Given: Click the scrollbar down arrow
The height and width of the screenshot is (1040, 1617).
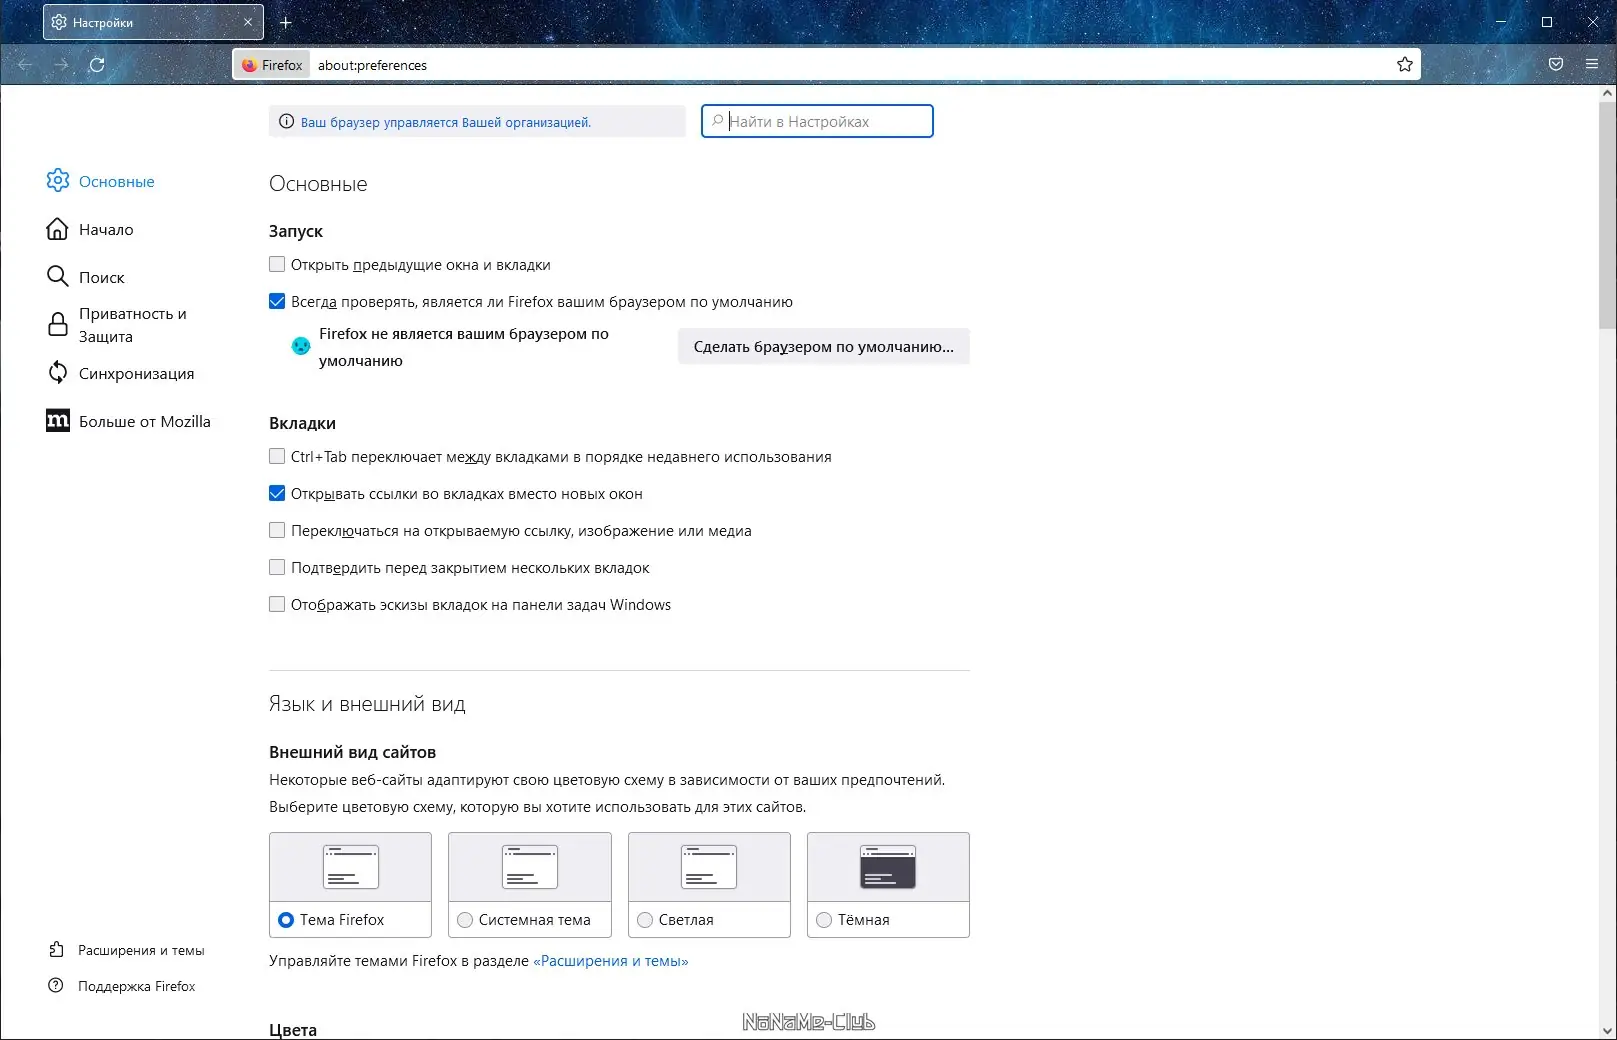Looking at the screenshot, I should 1608,1031.
